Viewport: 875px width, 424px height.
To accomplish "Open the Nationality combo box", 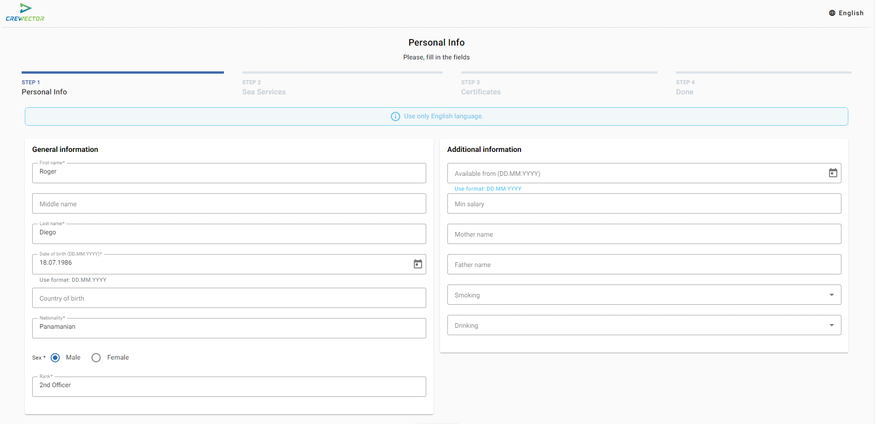I will coord(228,328).
